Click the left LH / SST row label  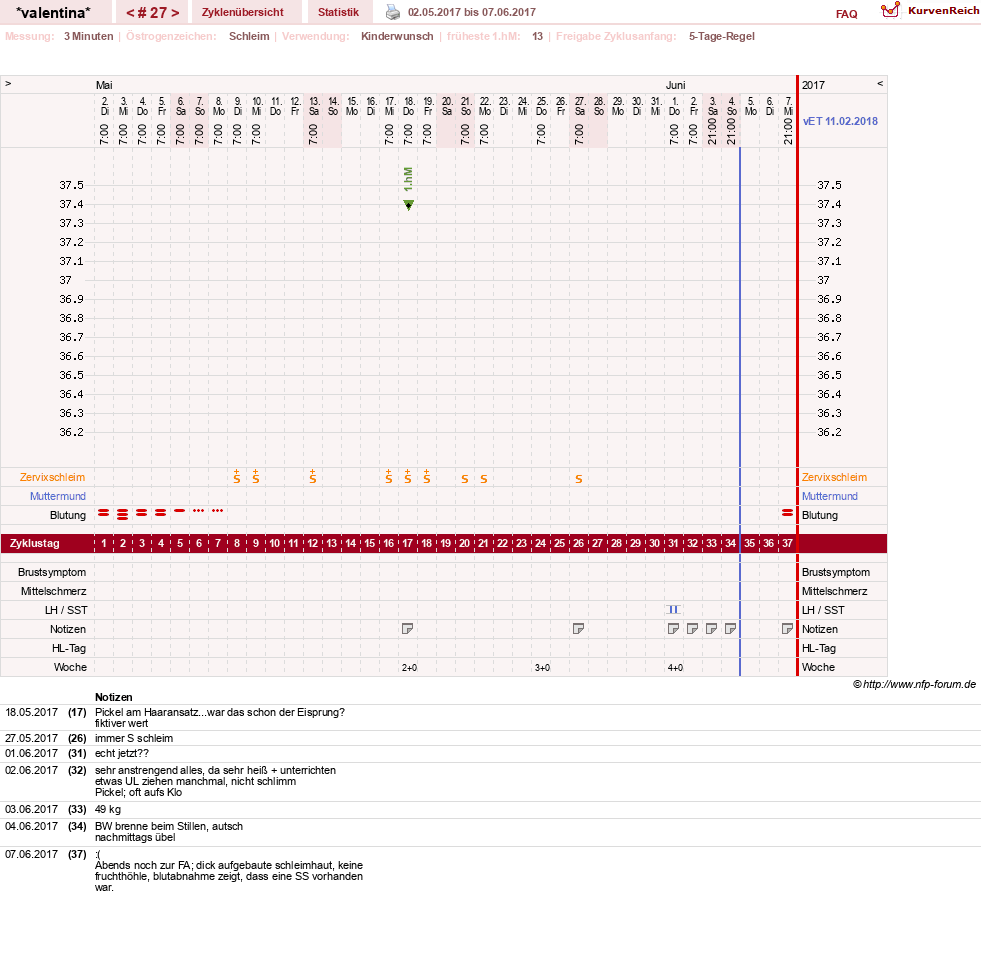(66, 610)
